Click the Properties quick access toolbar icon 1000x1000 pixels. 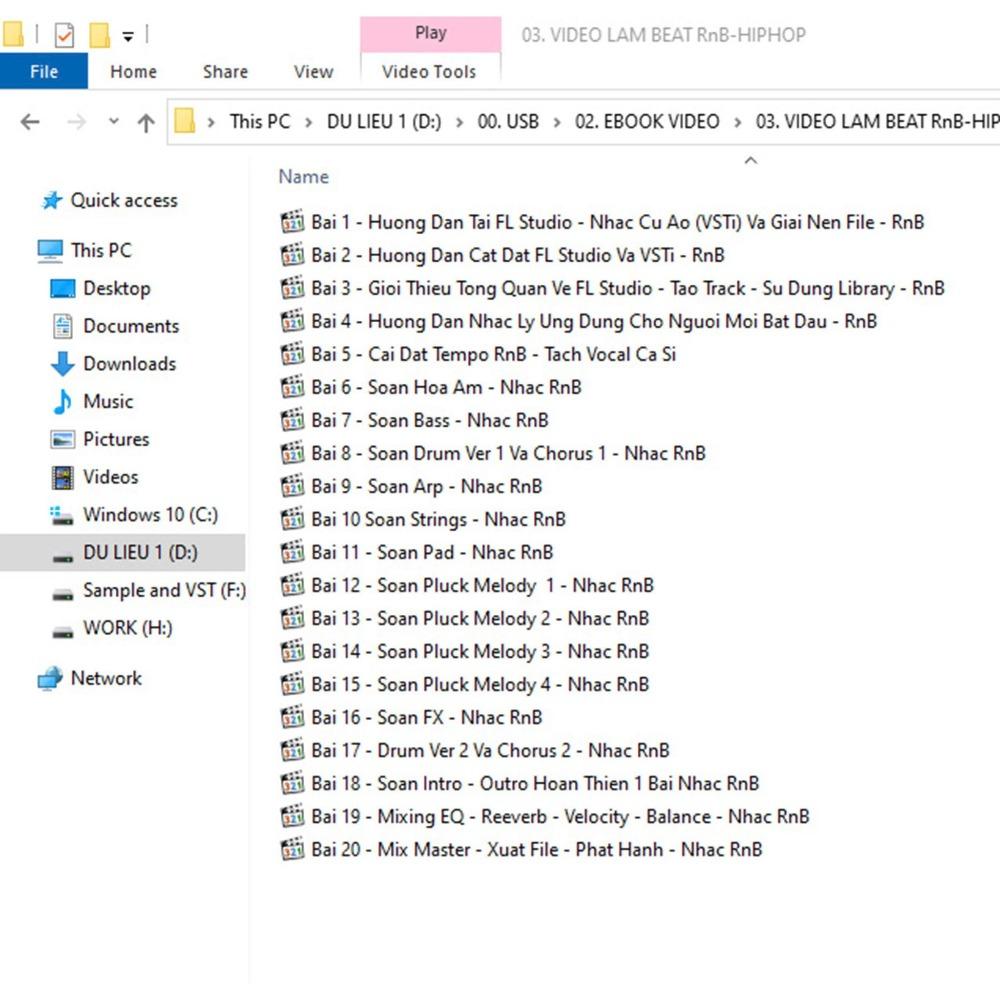[64, 35]
